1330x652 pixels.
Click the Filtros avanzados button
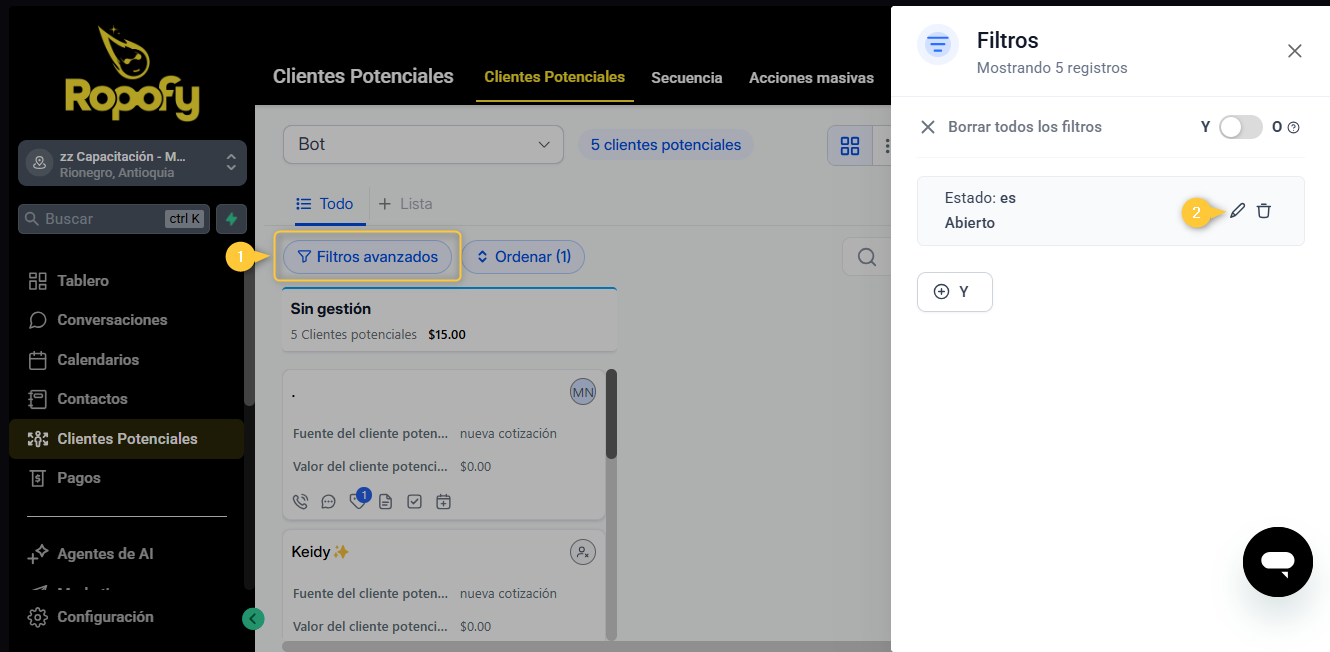click(367, 257)
